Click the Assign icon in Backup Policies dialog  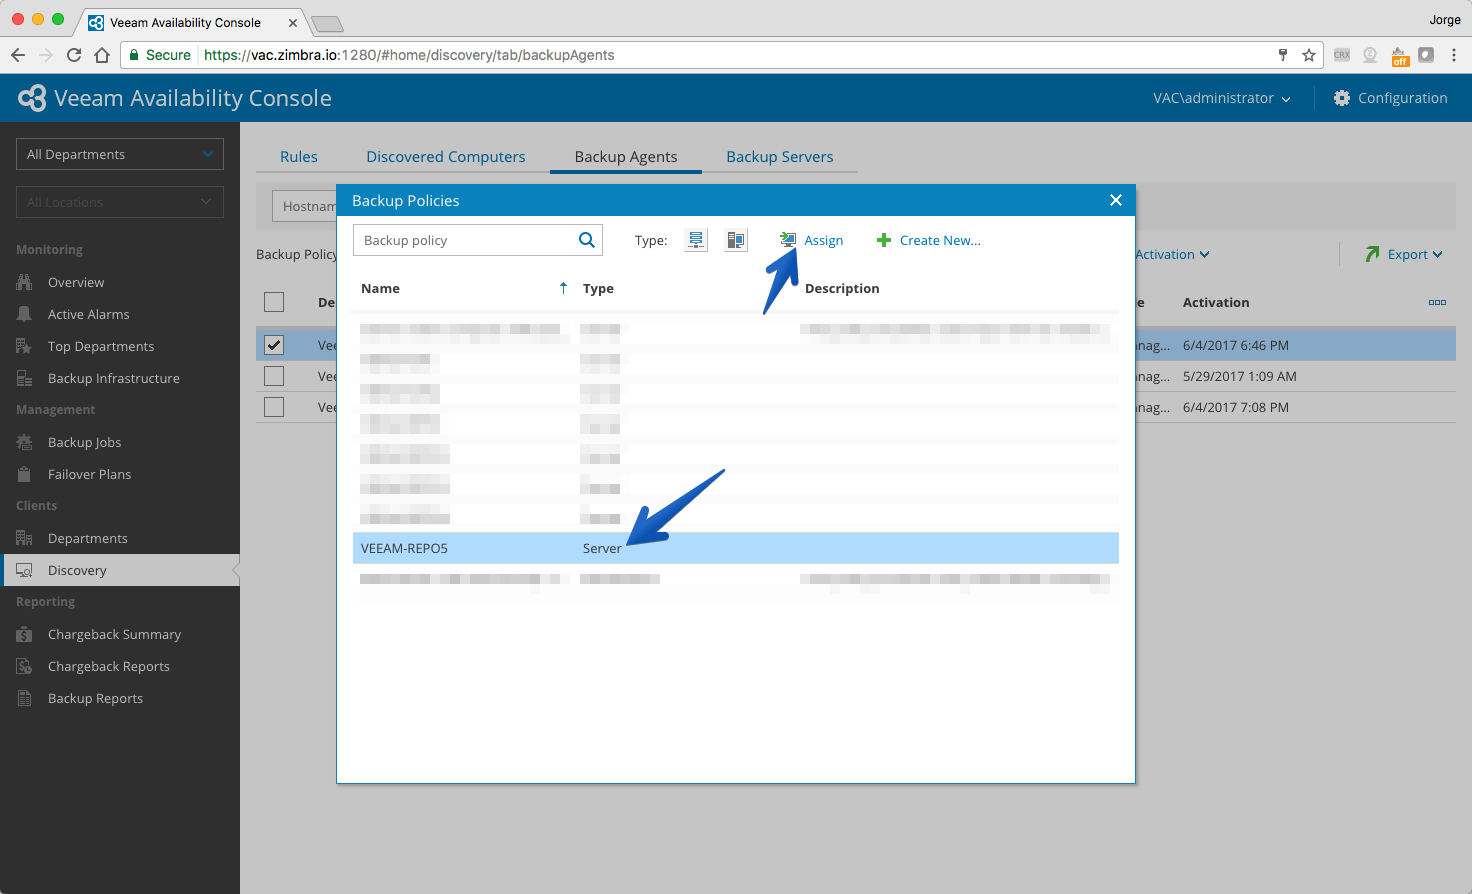coord(788,240)
